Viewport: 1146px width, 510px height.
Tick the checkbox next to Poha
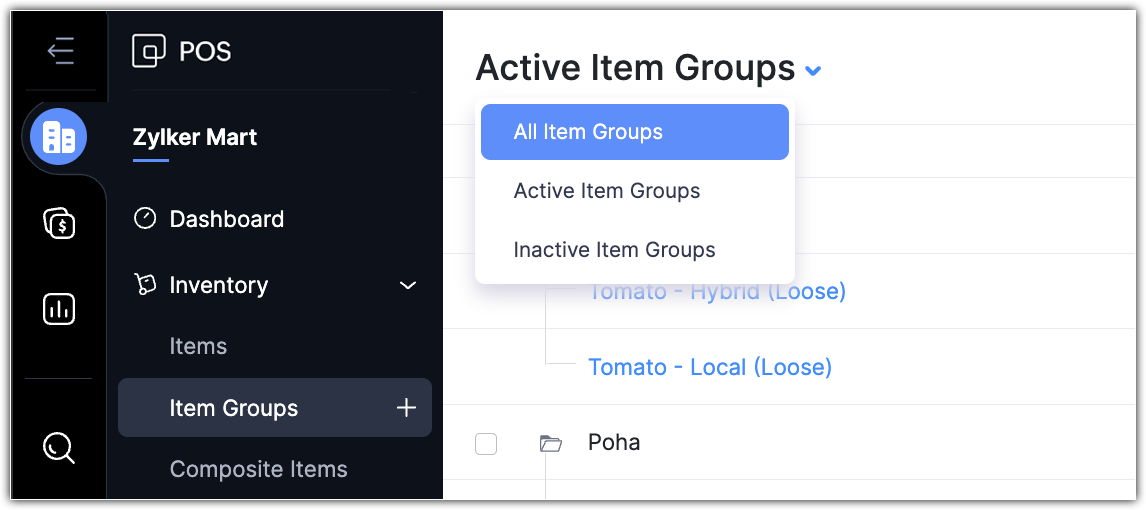486,443
